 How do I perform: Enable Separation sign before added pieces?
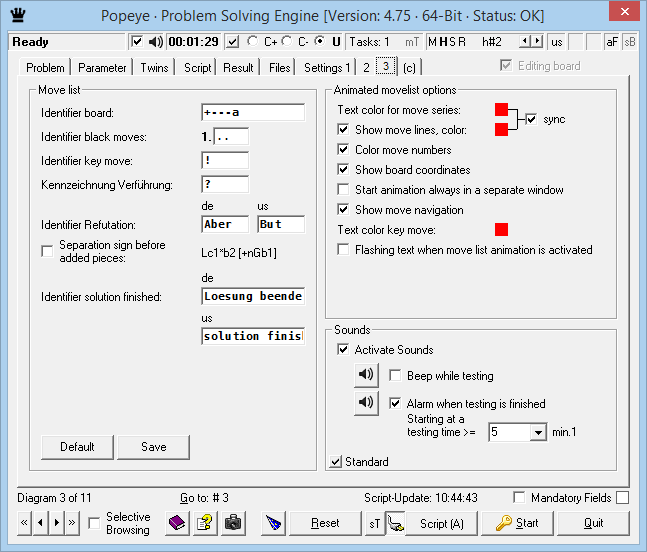(47, 251)
